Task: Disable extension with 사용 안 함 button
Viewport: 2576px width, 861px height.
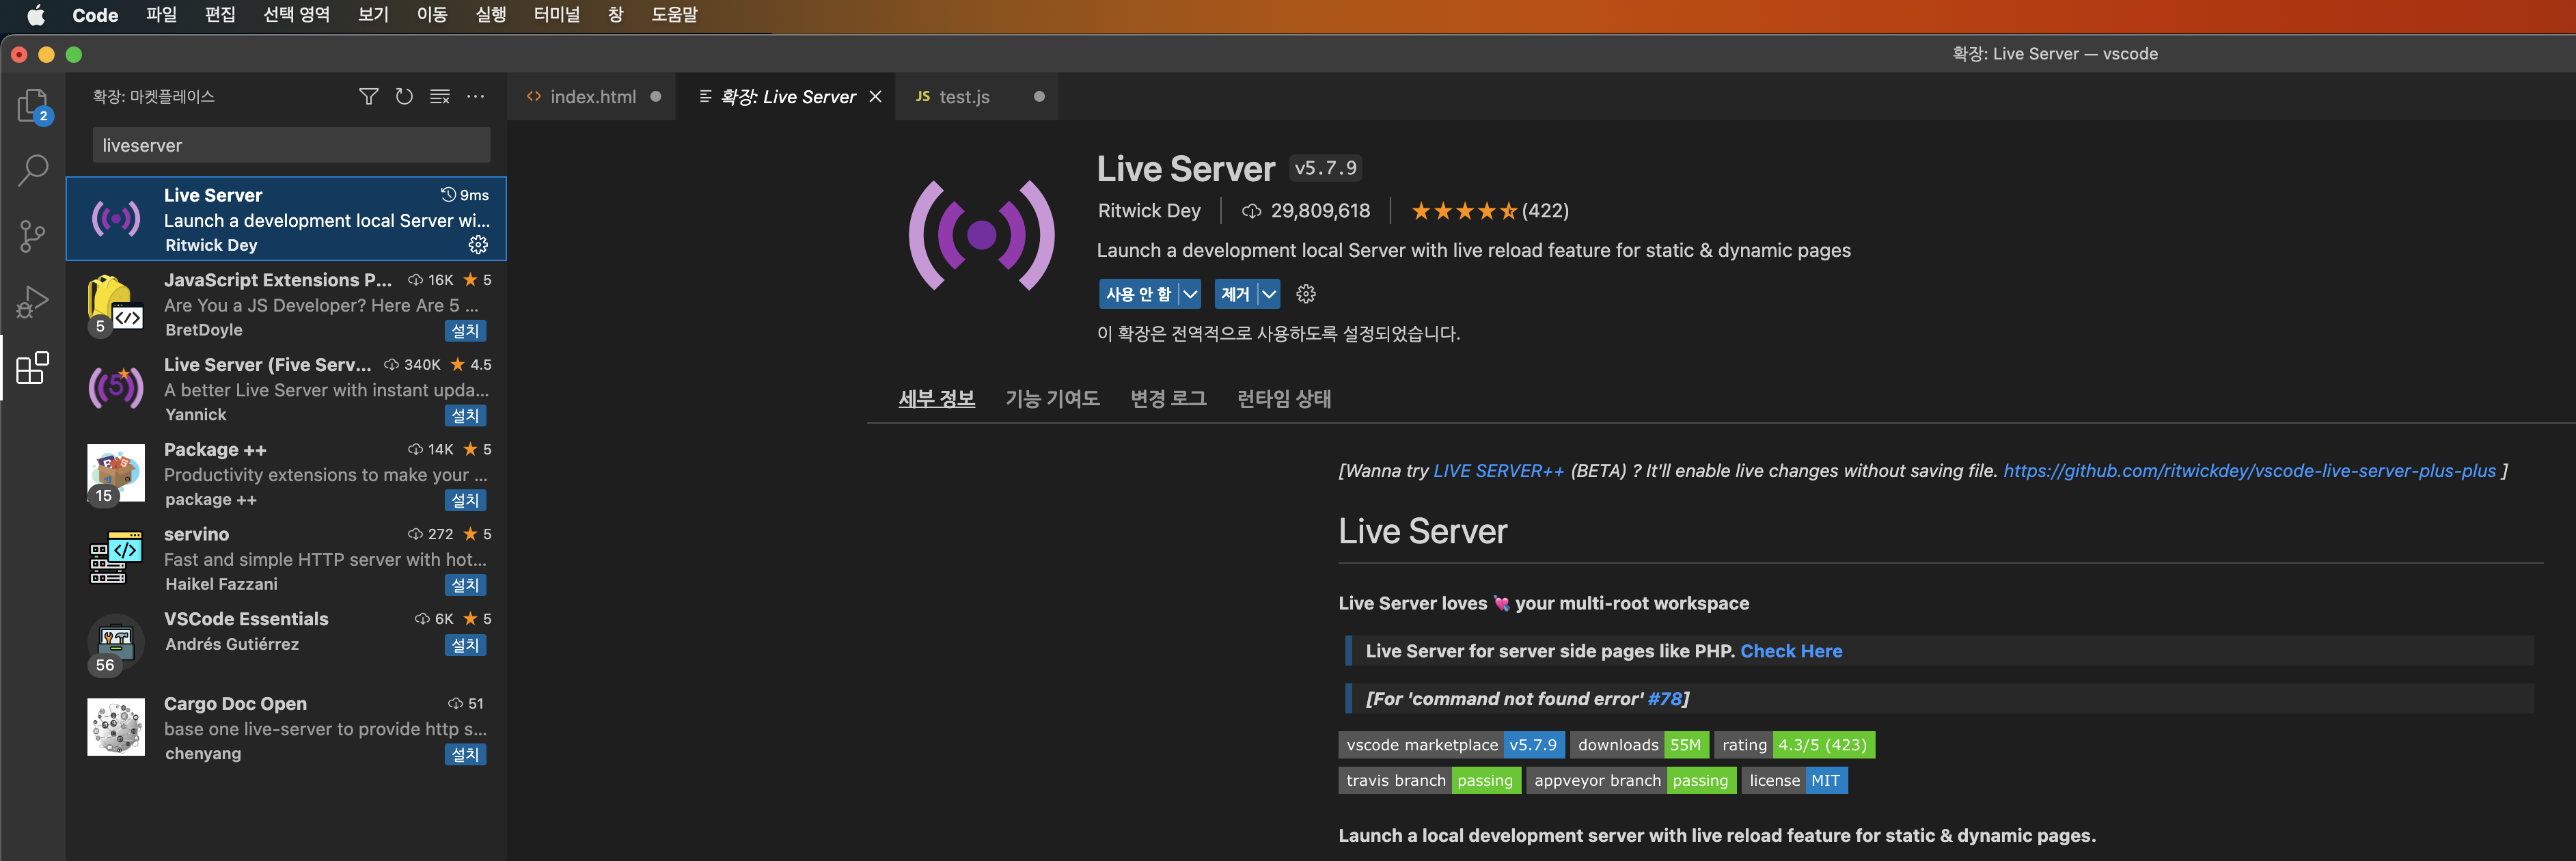Action: 1138,294
